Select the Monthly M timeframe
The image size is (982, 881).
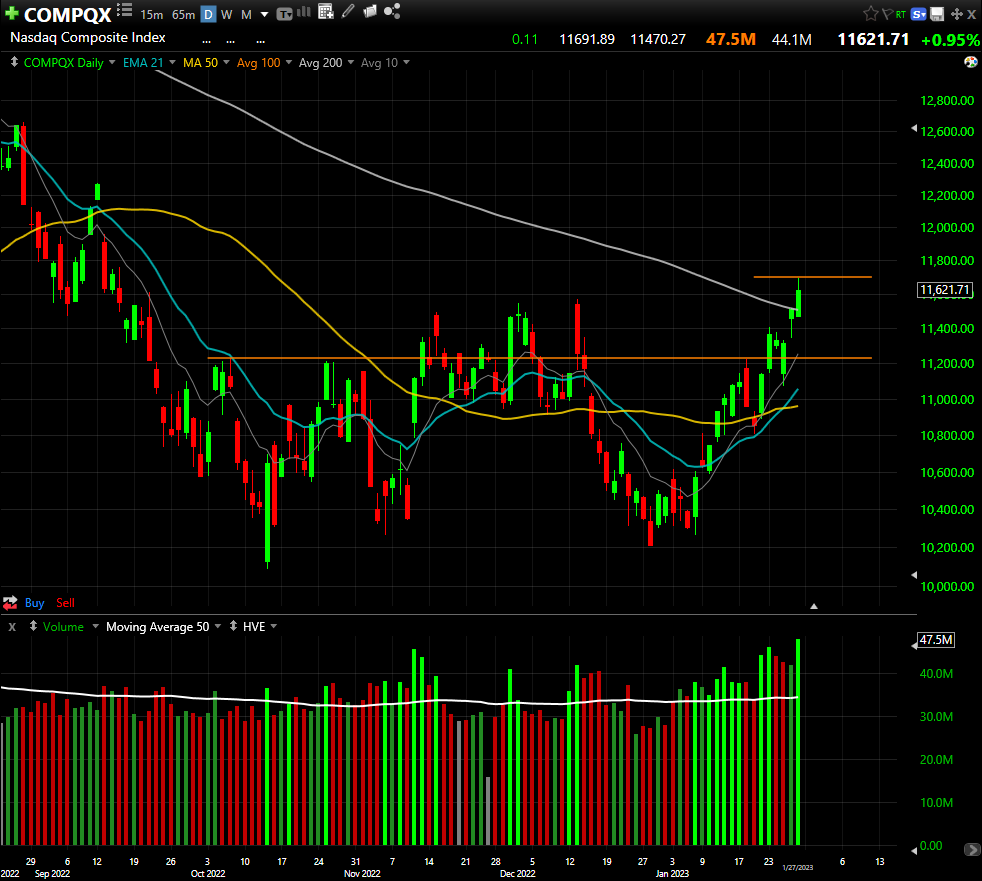point(246,14)
